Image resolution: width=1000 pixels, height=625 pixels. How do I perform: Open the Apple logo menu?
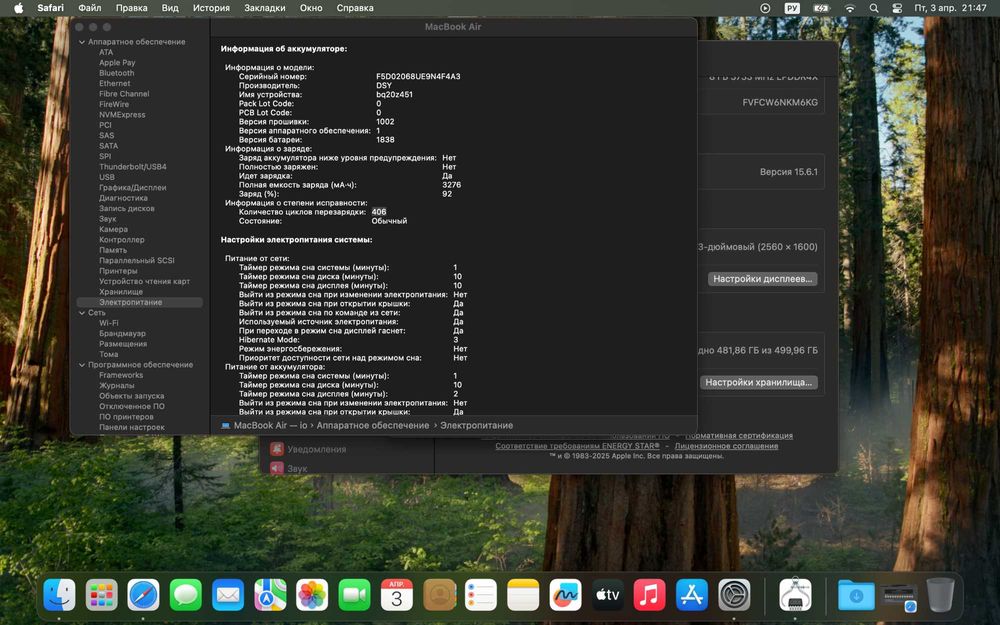tap(18, 8)
